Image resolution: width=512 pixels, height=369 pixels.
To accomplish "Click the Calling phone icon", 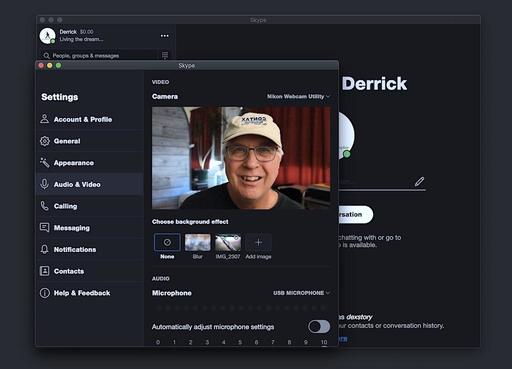I will 44,206.
